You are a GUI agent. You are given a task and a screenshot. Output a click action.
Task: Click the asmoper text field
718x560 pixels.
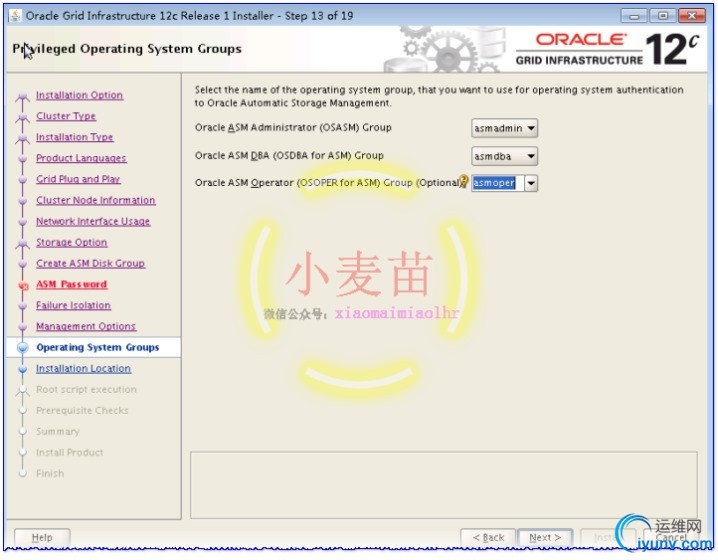click(x=498, y=183)
